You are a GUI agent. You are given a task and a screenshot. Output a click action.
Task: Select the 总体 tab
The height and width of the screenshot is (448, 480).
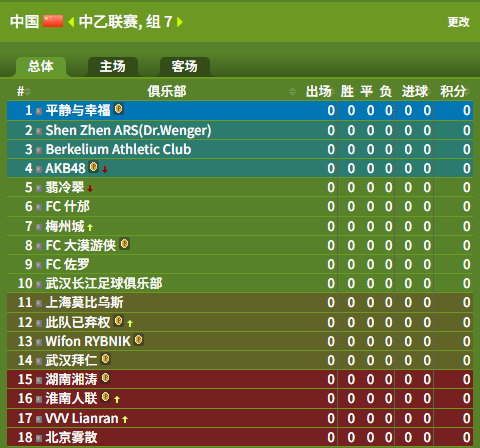(x=41, y=66)
